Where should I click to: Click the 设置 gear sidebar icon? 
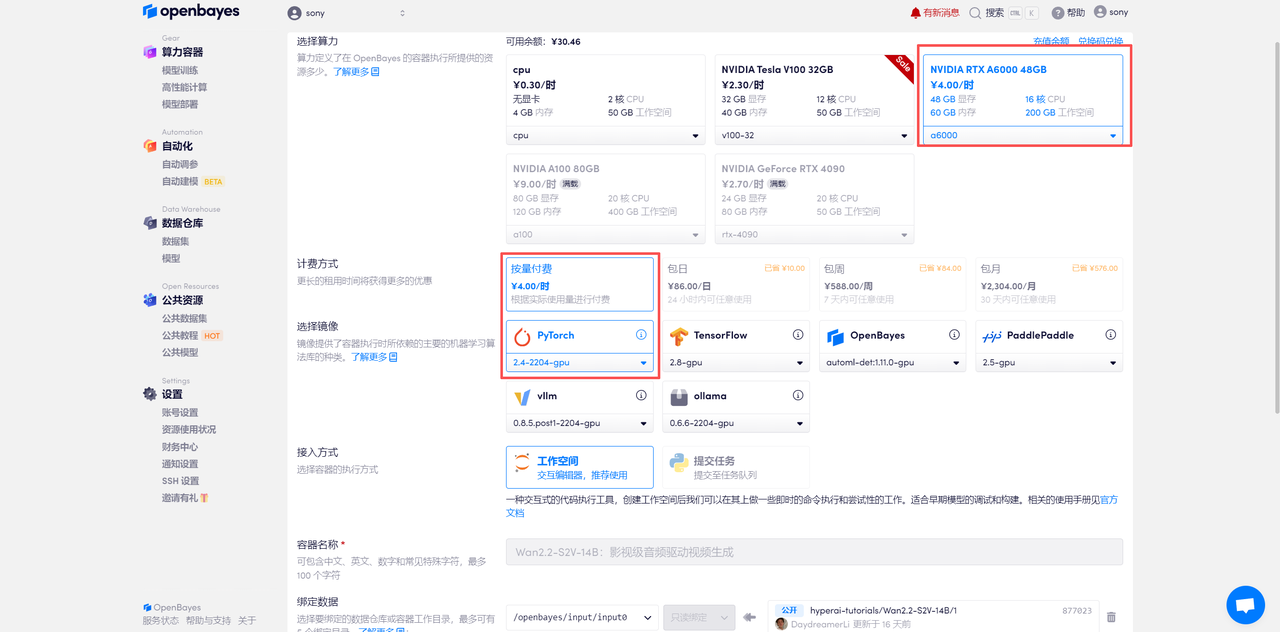pos(150,394)
